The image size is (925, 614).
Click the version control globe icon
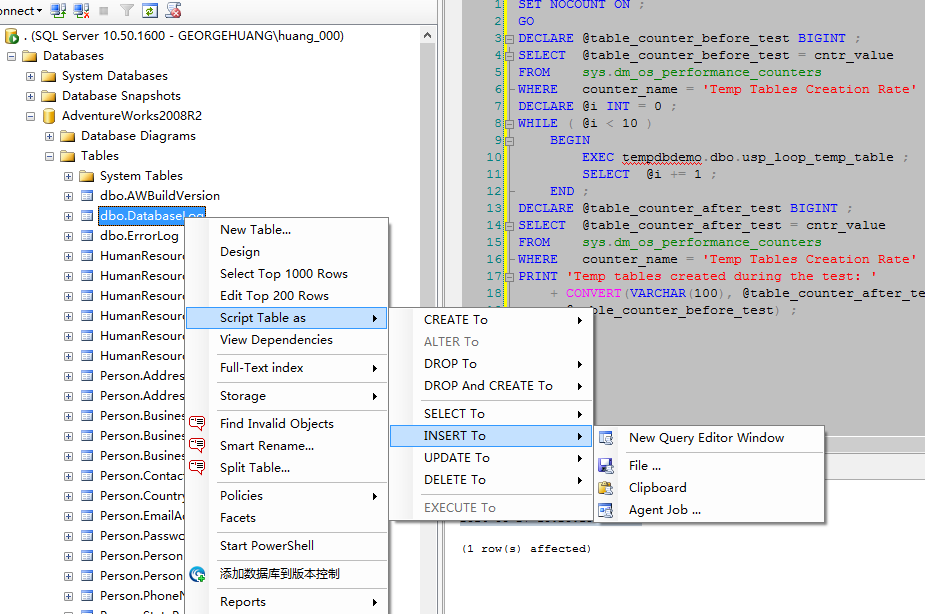197,574
